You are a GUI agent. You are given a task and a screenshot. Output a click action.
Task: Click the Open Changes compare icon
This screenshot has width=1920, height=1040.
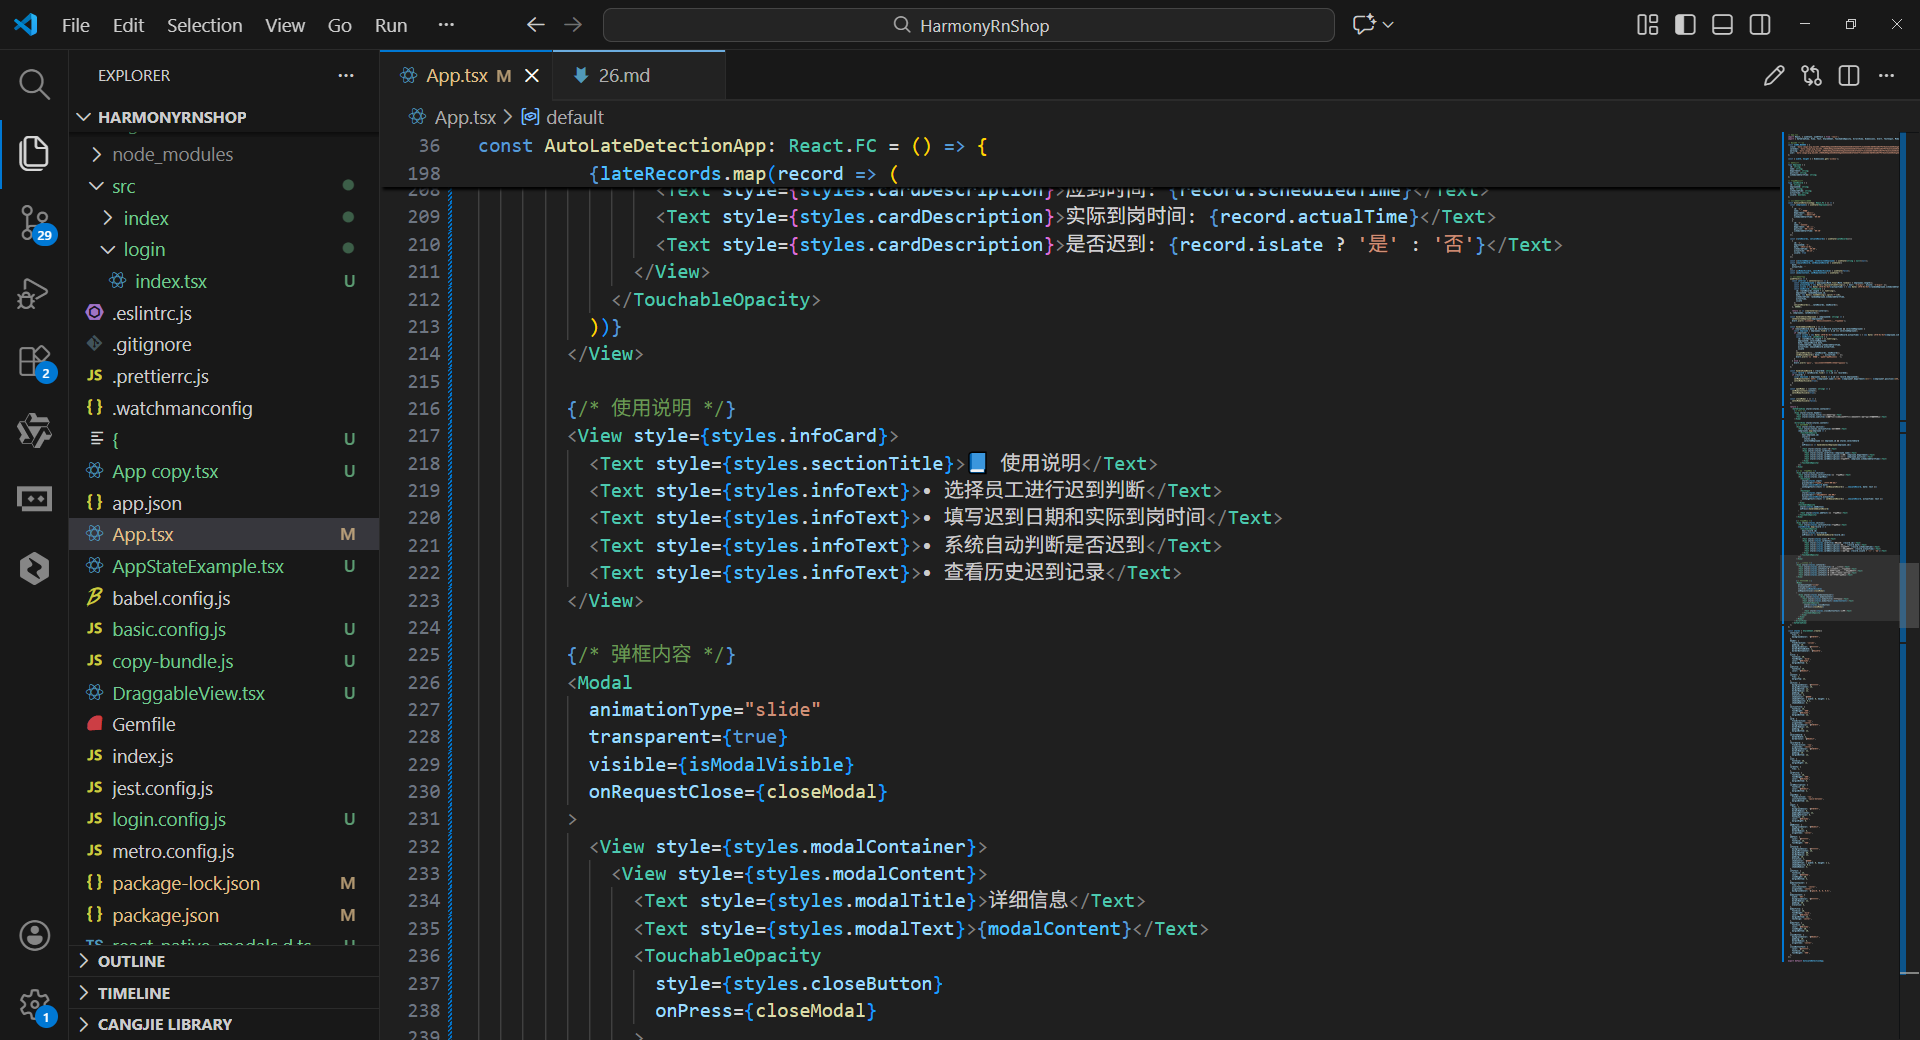[x=1812, y=76]
